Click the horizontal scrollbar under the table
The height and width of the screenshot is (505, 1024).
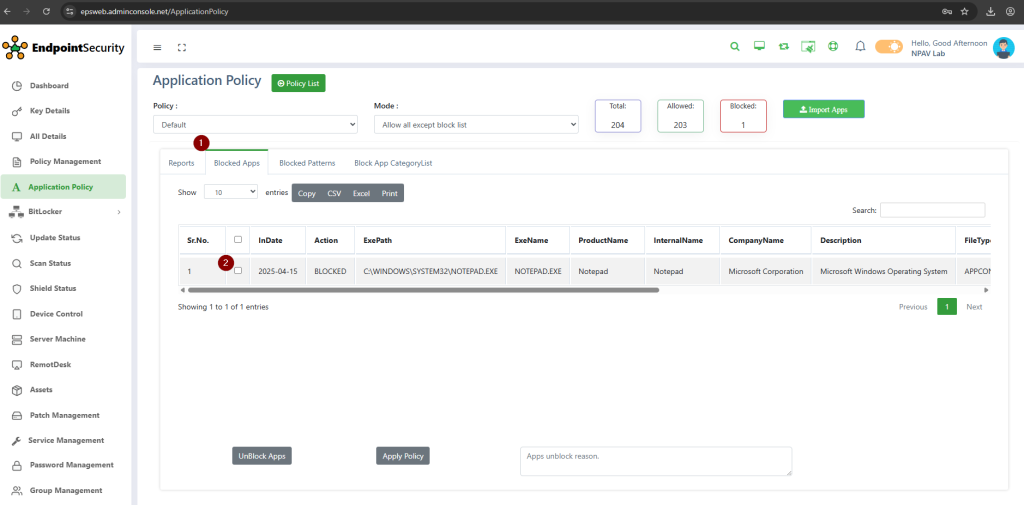tap(420, 290)
